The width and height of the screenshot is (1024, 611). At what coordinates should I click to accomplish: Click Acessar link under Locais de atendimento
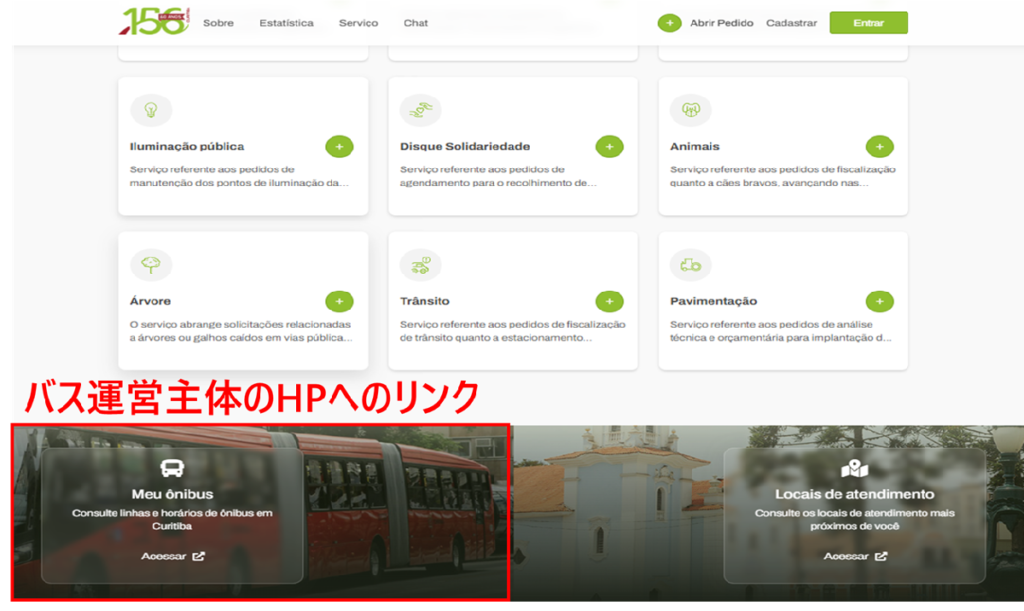coord(854,556)
